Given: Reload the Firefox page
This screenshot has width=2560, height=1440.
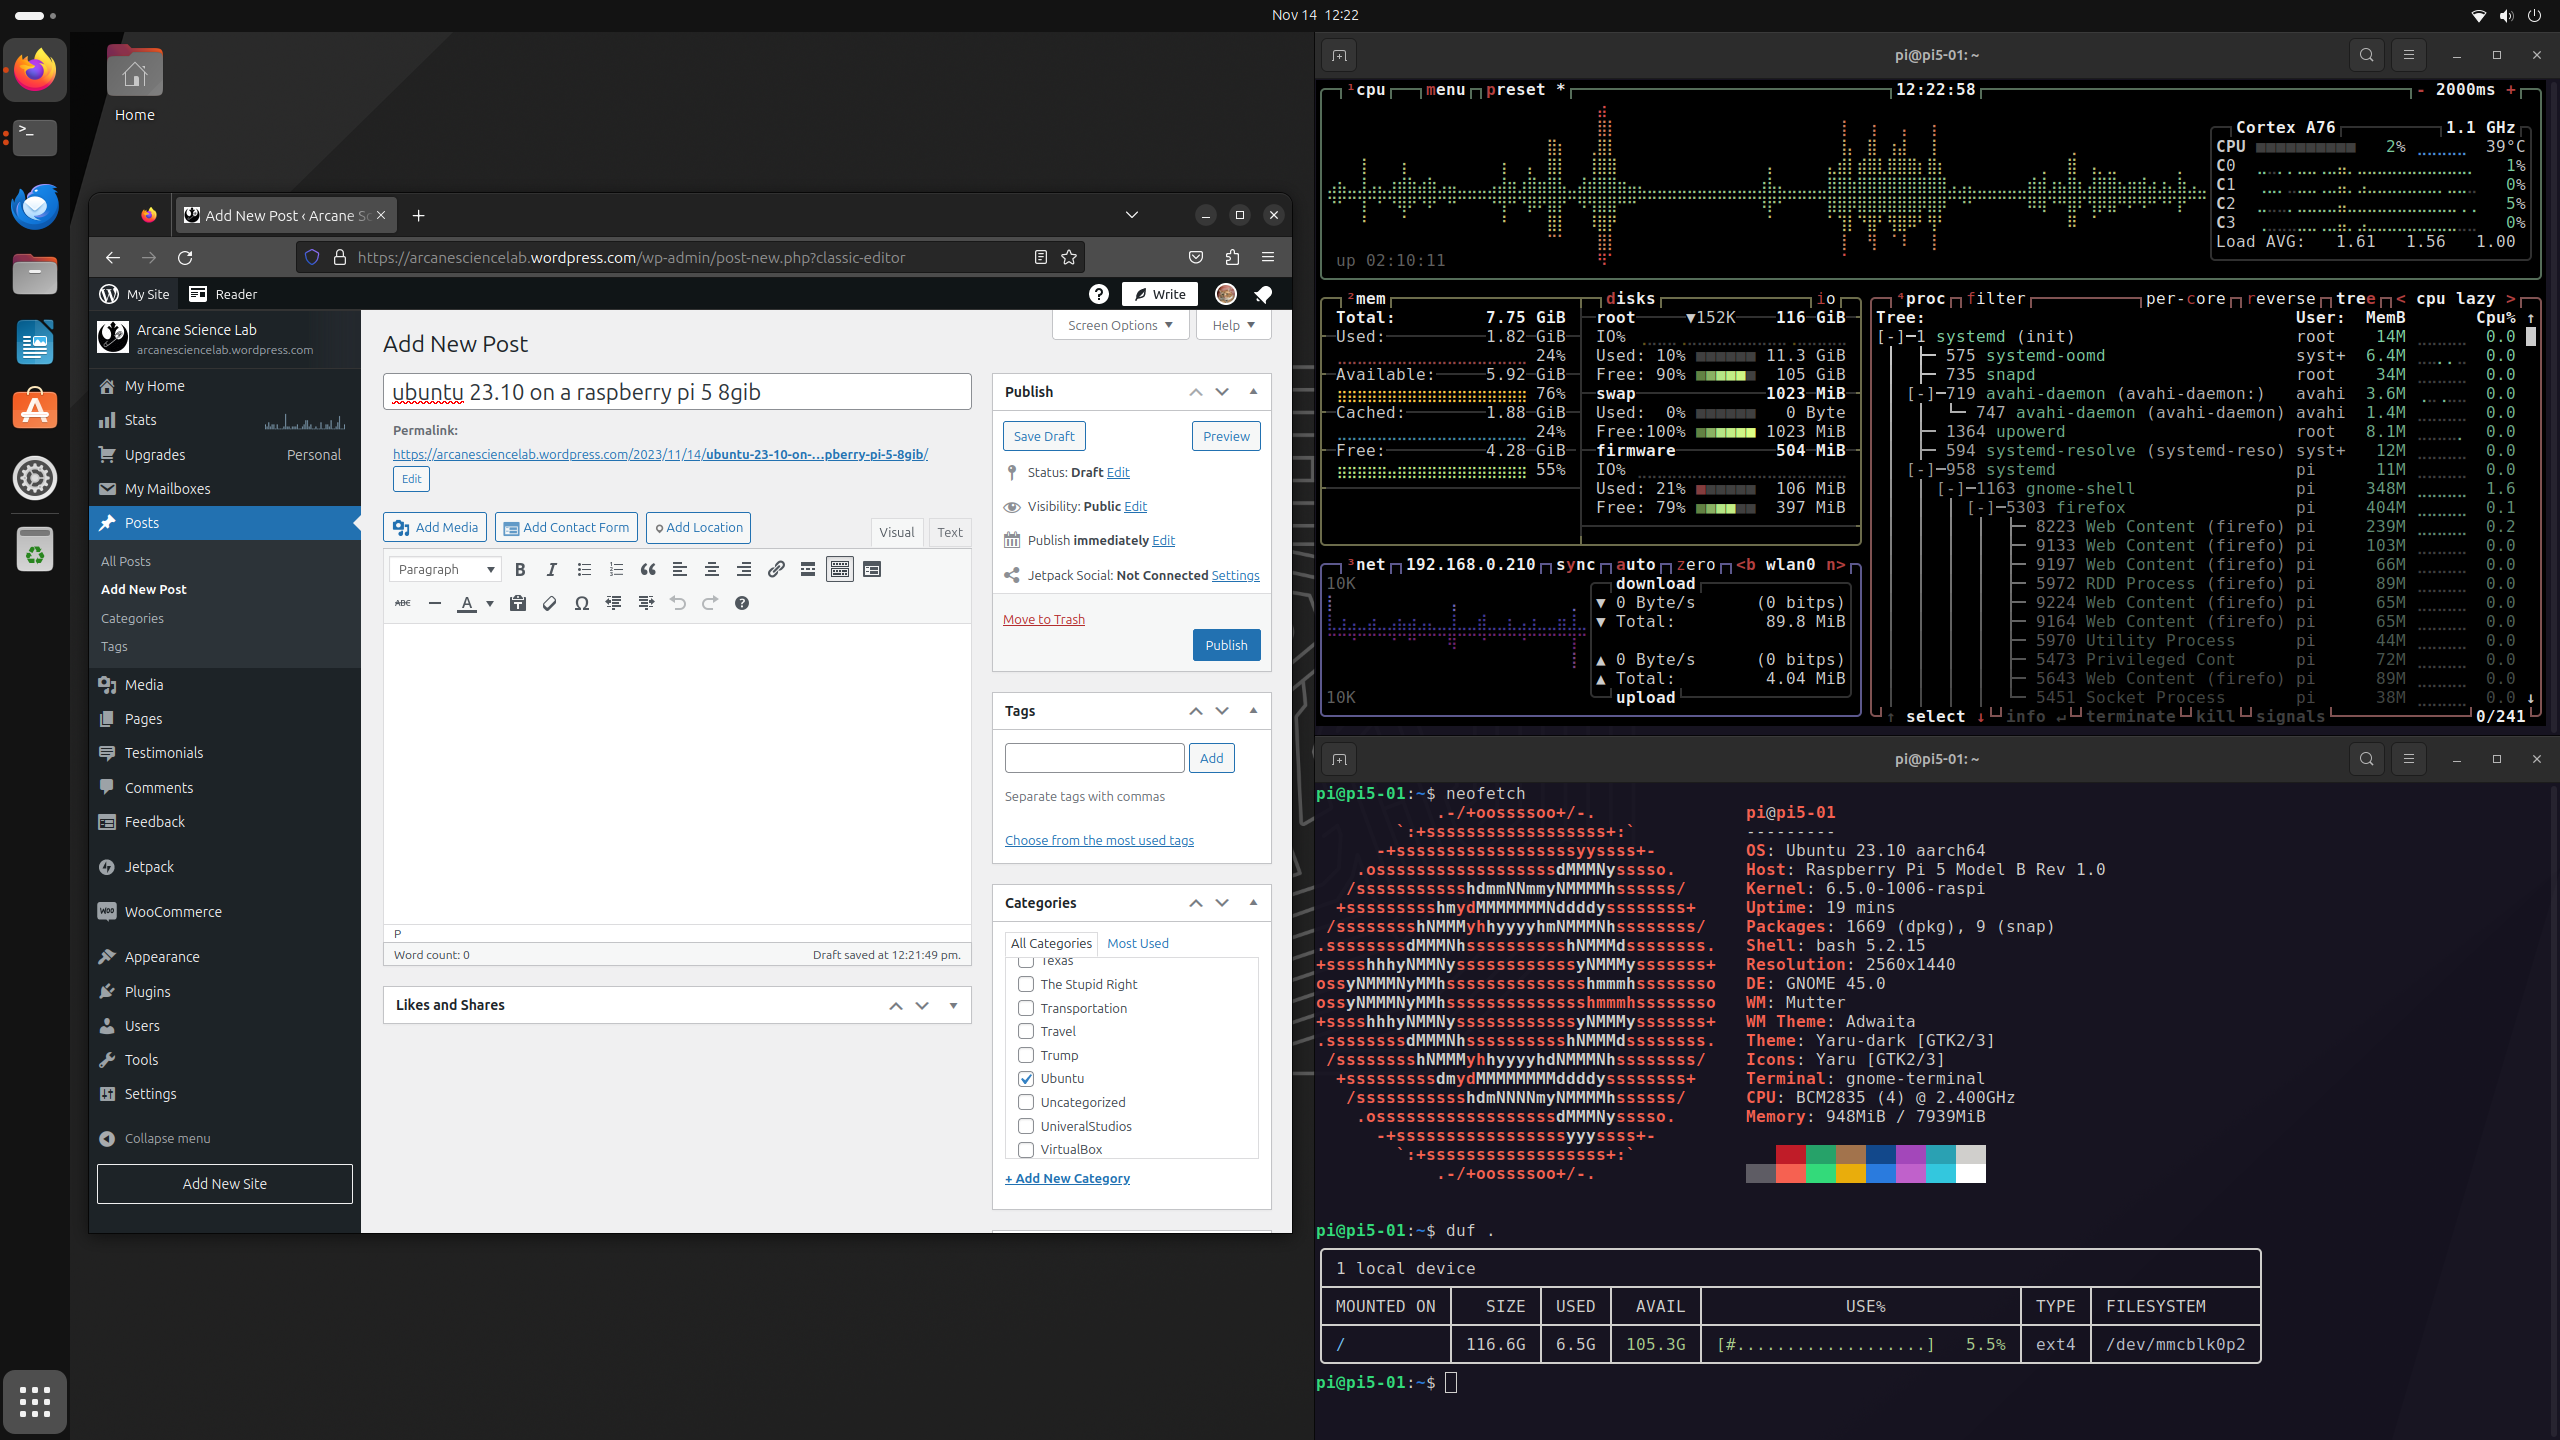Looking at the screenshot, I should [185, 258].
